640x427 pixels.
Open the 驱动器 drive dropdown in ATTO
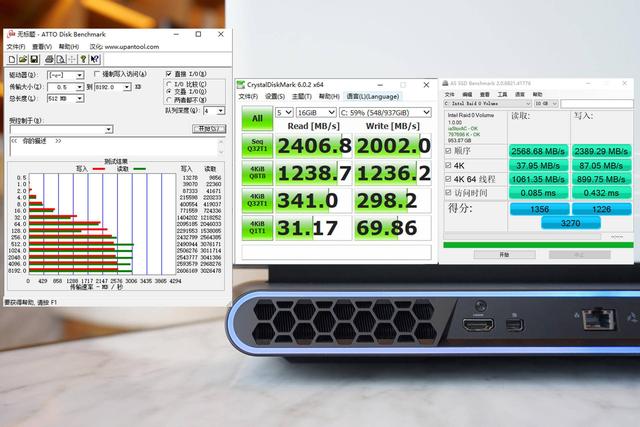[66, 75]
